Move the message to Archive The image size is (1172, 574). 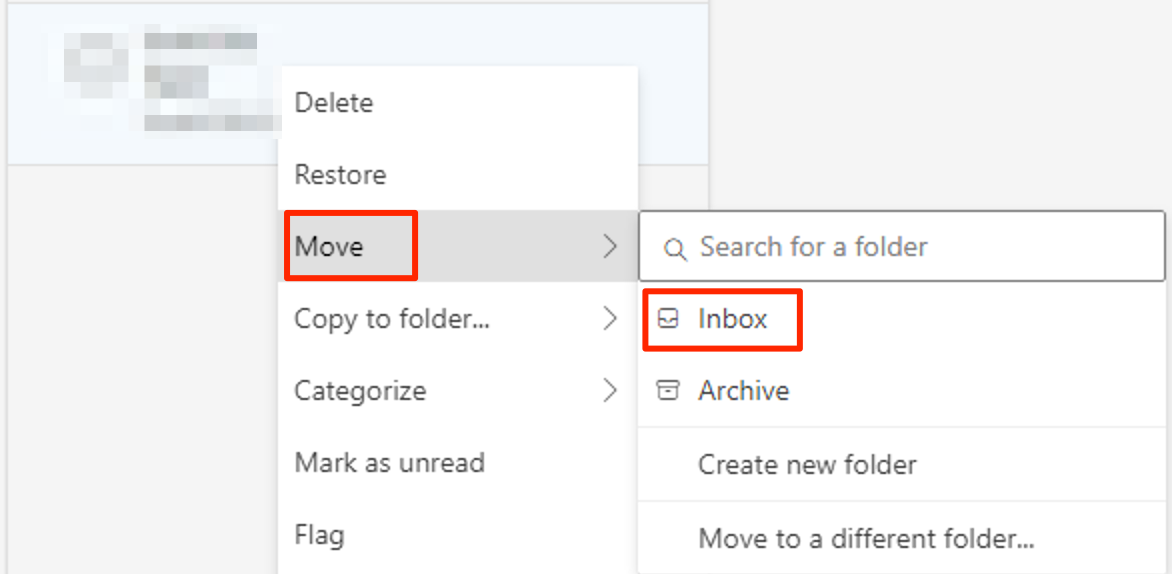743,390
